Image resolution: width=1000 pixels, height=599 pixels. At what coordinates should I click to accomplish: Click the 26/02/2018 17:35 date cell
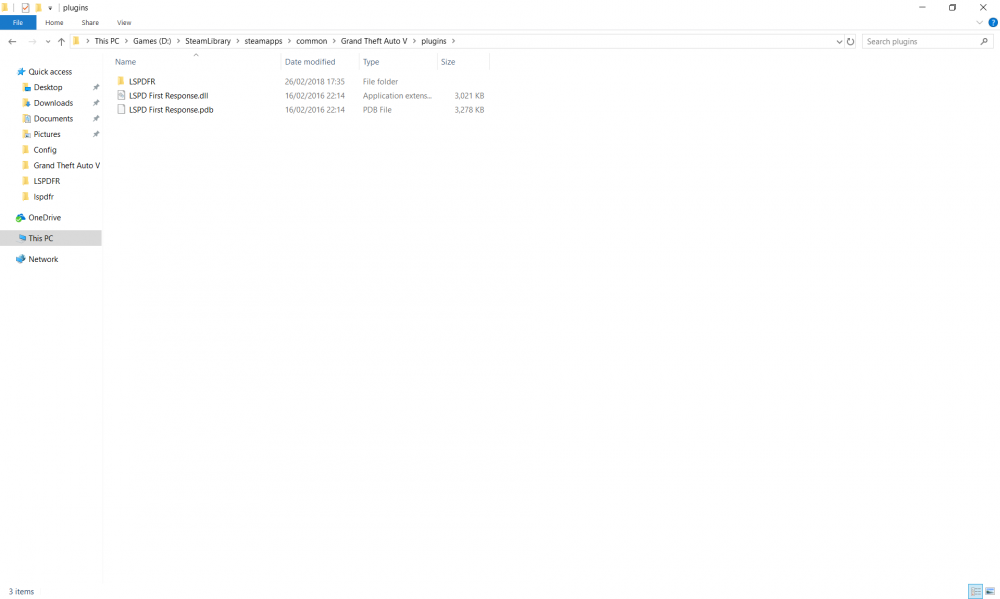click(314, 82)
